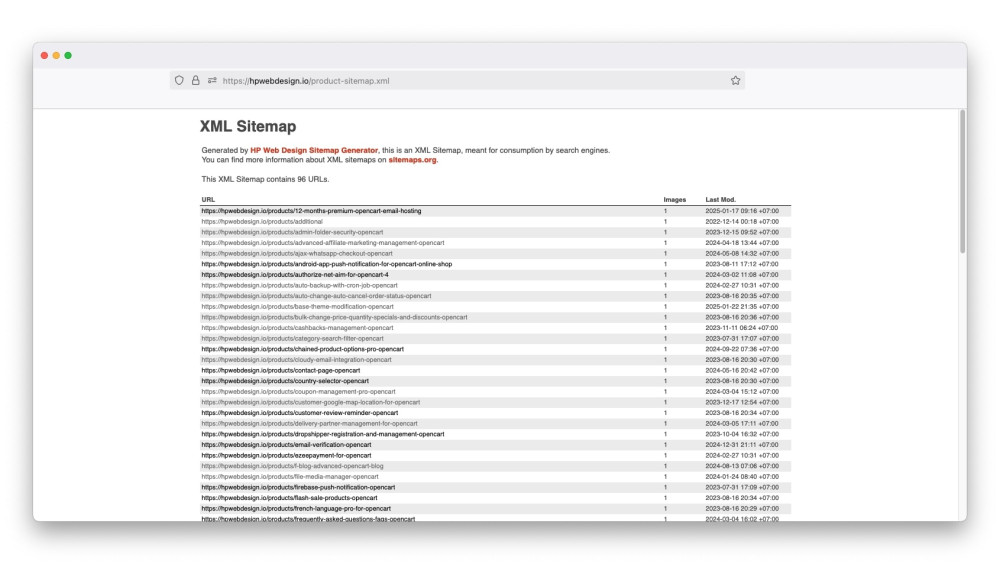The image size is (1000, 585).
Task: Click the yellow minimize window button
Action: 56,55
